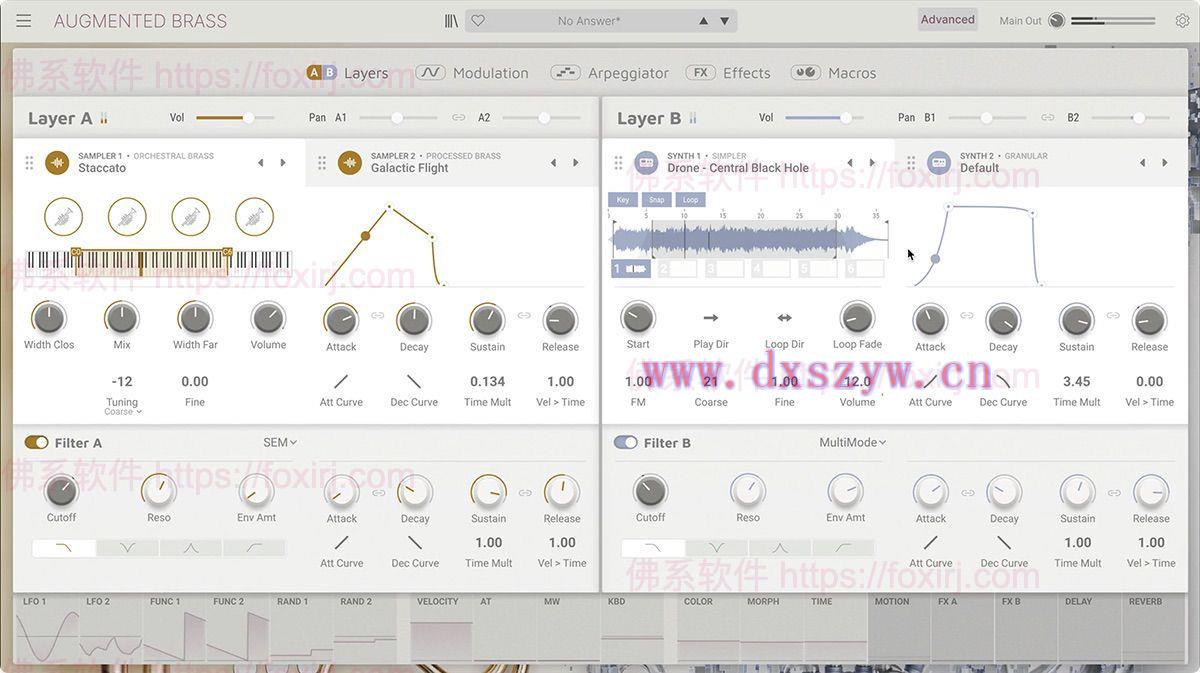Select Filter A notch shape
The image size is (1200, 673).
tap(127, 548)
